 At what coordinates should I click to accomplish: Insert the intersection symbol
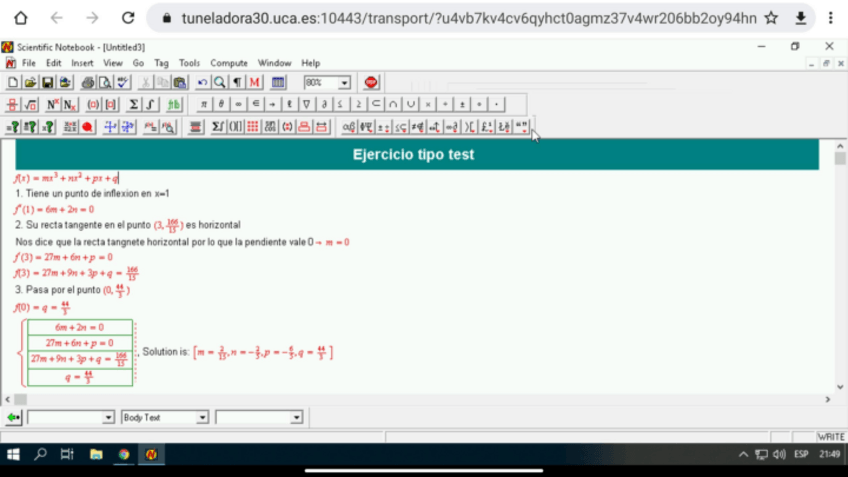393,104
